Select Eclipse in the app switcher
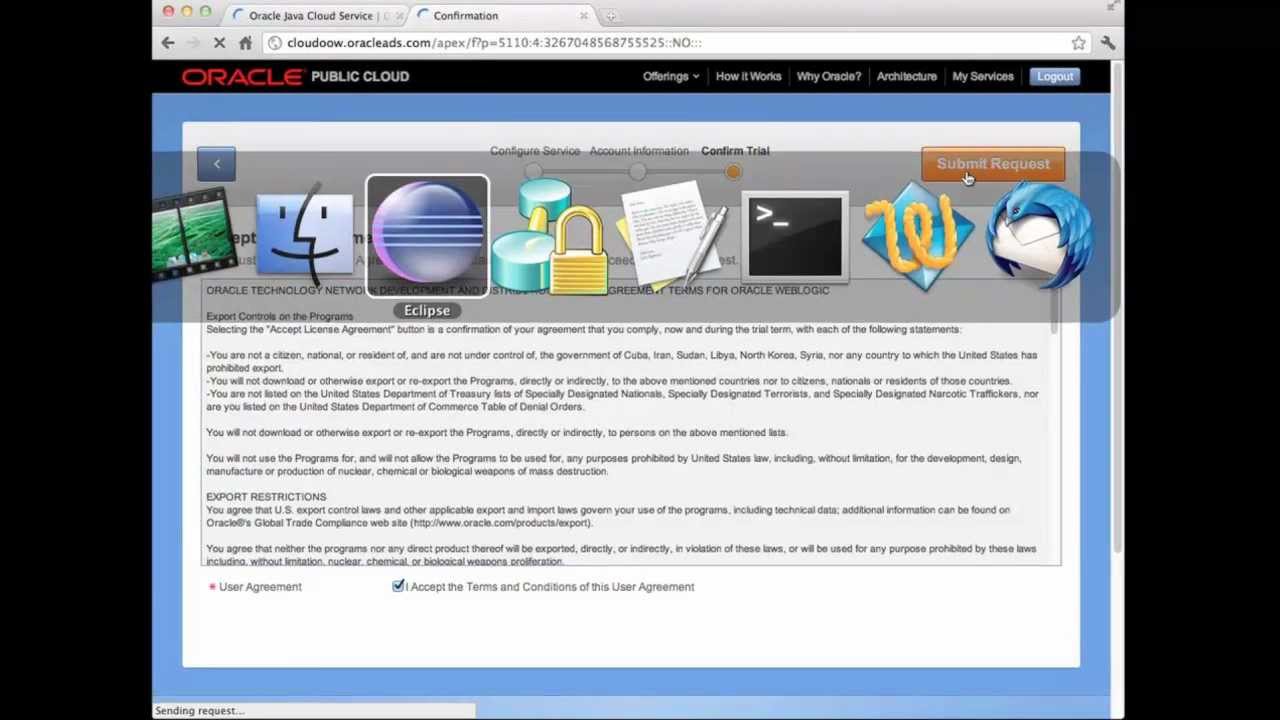Image resolution: width=1280 pixels, height=720 pixels. coord(427,237)
